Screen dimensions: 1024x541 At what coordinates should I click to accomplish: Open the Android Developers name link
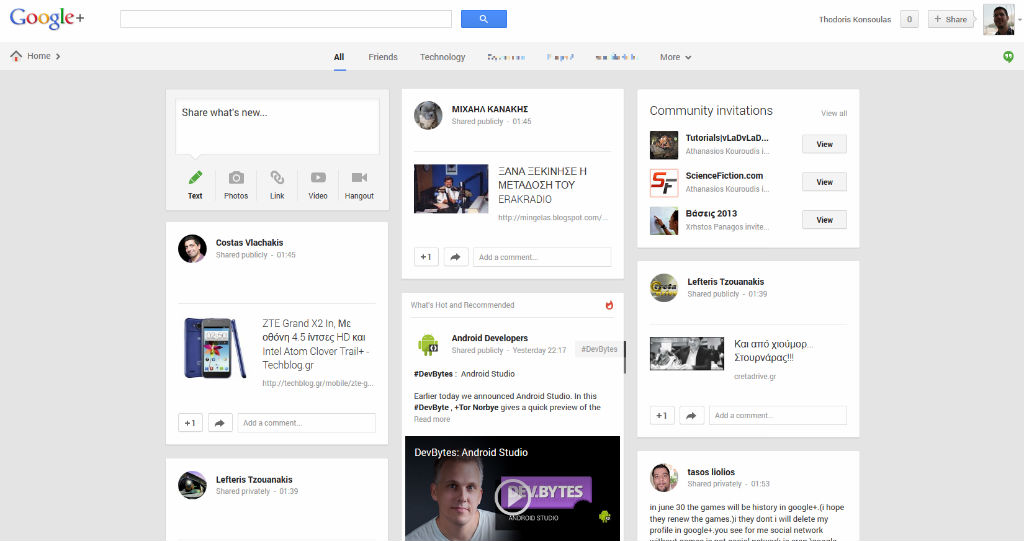[490, 338]
